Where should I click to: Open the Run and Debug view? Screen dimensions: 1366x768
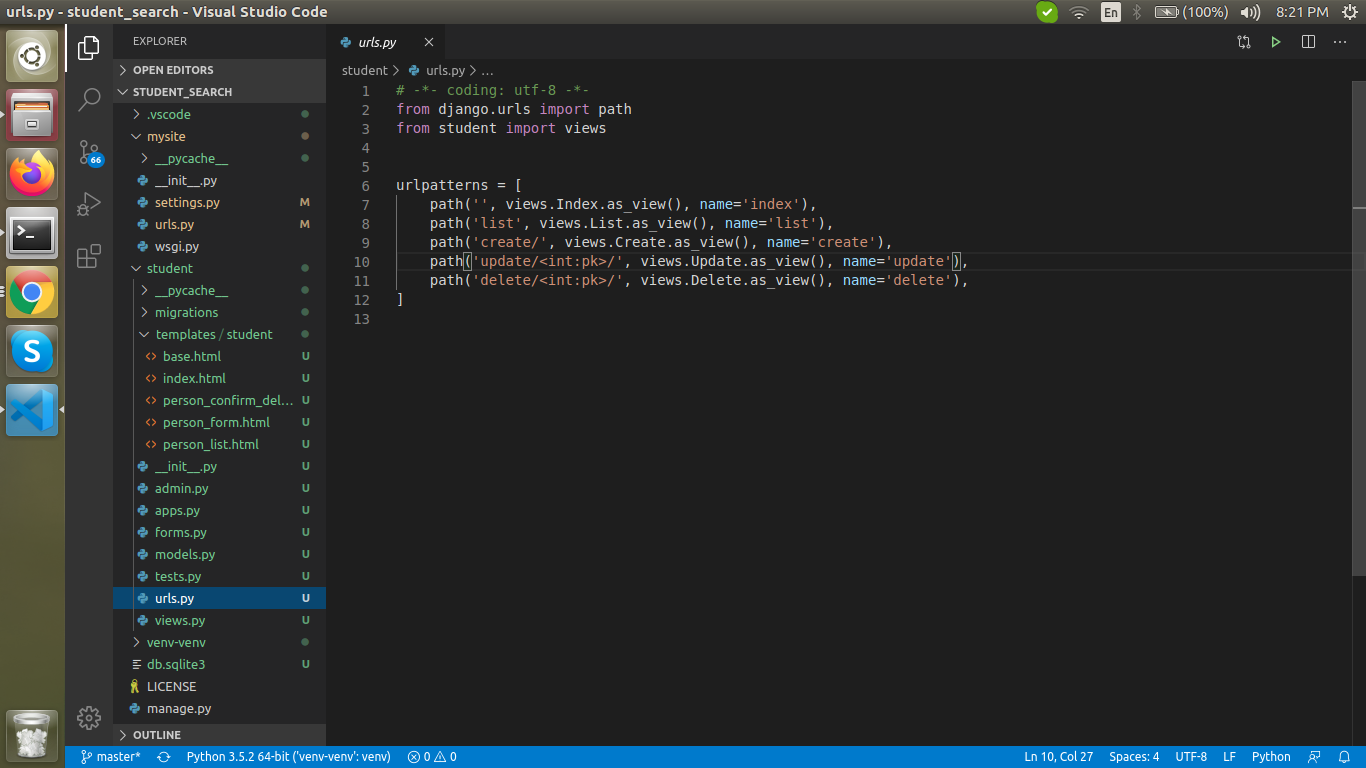tap(89, 204)
